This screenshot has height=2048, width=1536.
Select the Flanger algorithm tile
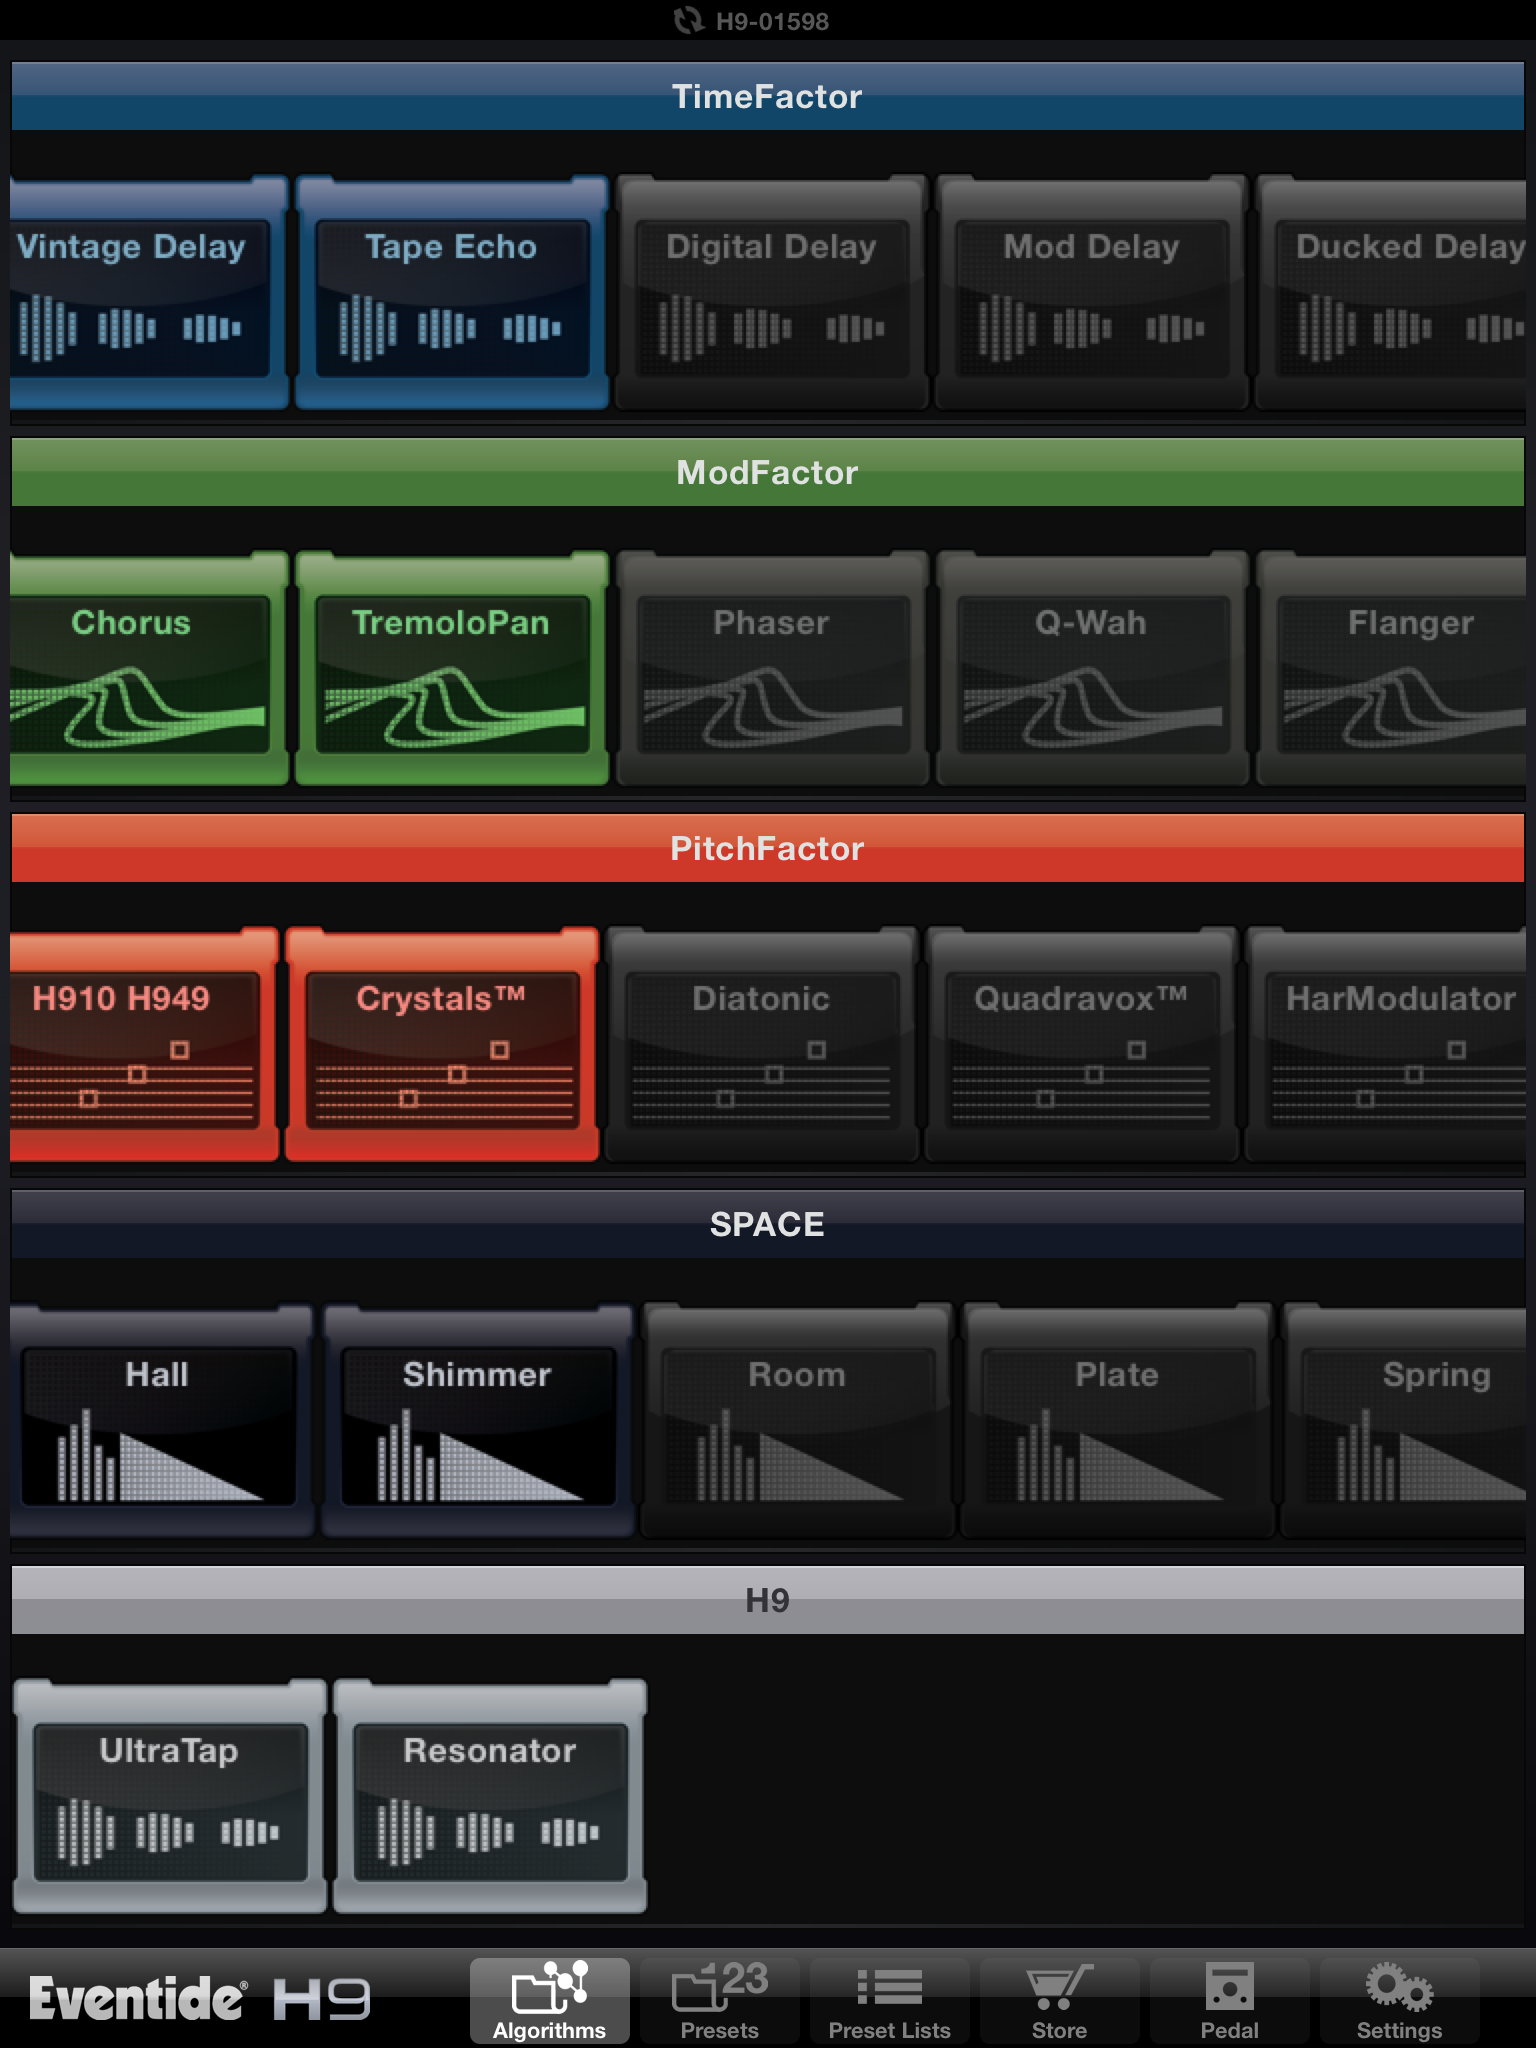1392,669
